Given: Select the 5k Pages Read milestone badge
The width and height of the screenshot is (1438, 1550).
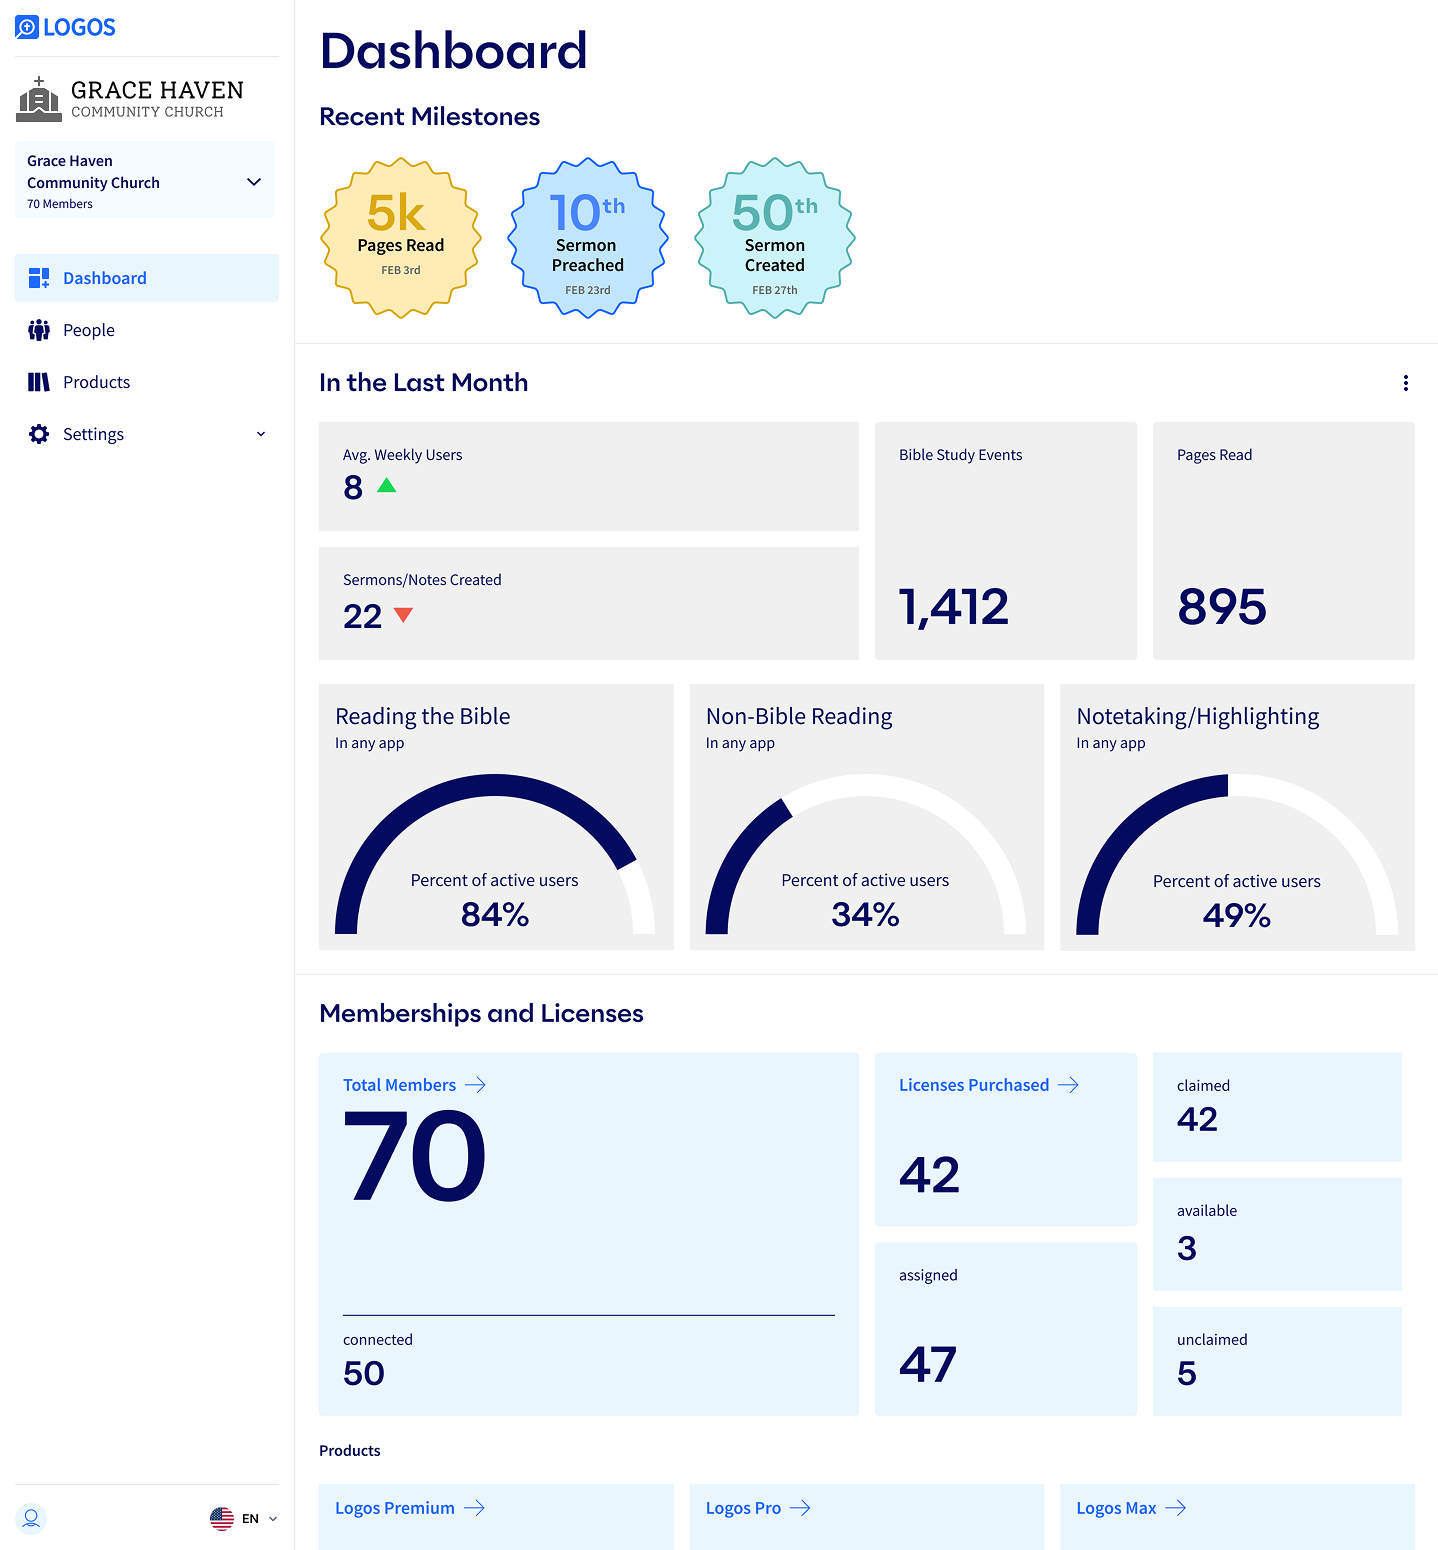Looking at the screenshot, I should pyautogui.click(x=401, y=238).
